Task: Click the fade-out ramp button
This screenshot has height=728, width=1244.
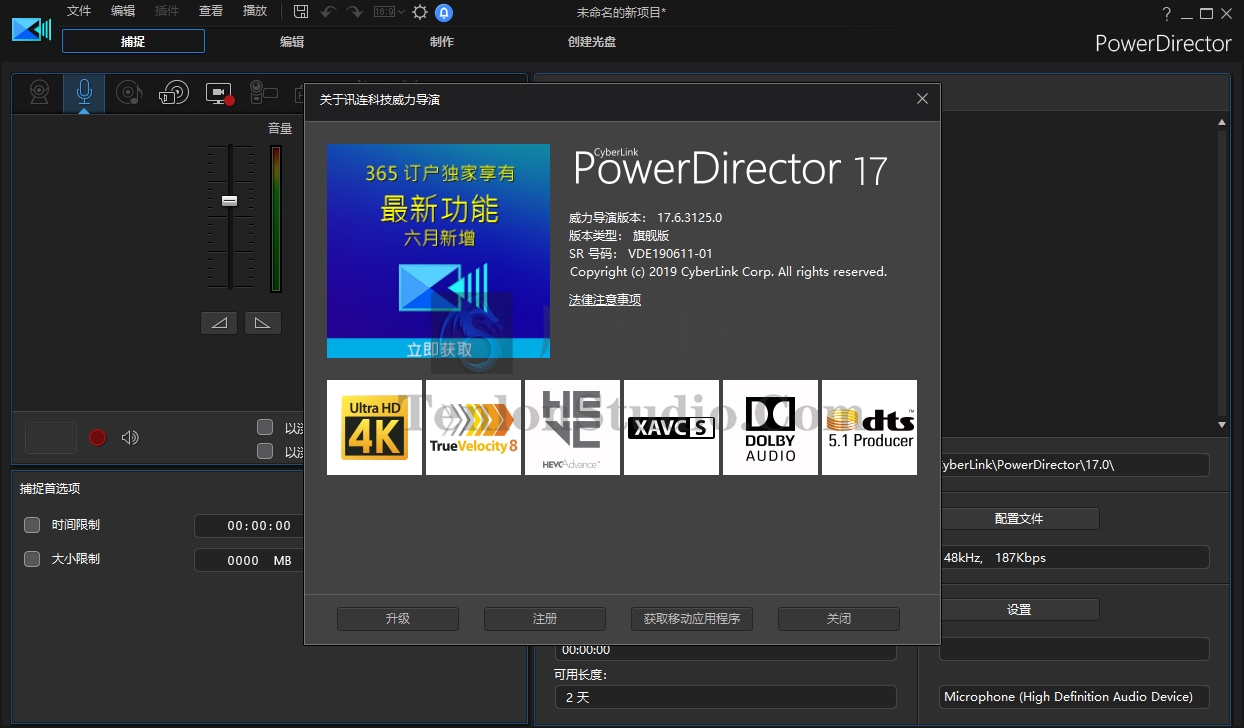Action: pyautogui.click(x=263, y=323)
